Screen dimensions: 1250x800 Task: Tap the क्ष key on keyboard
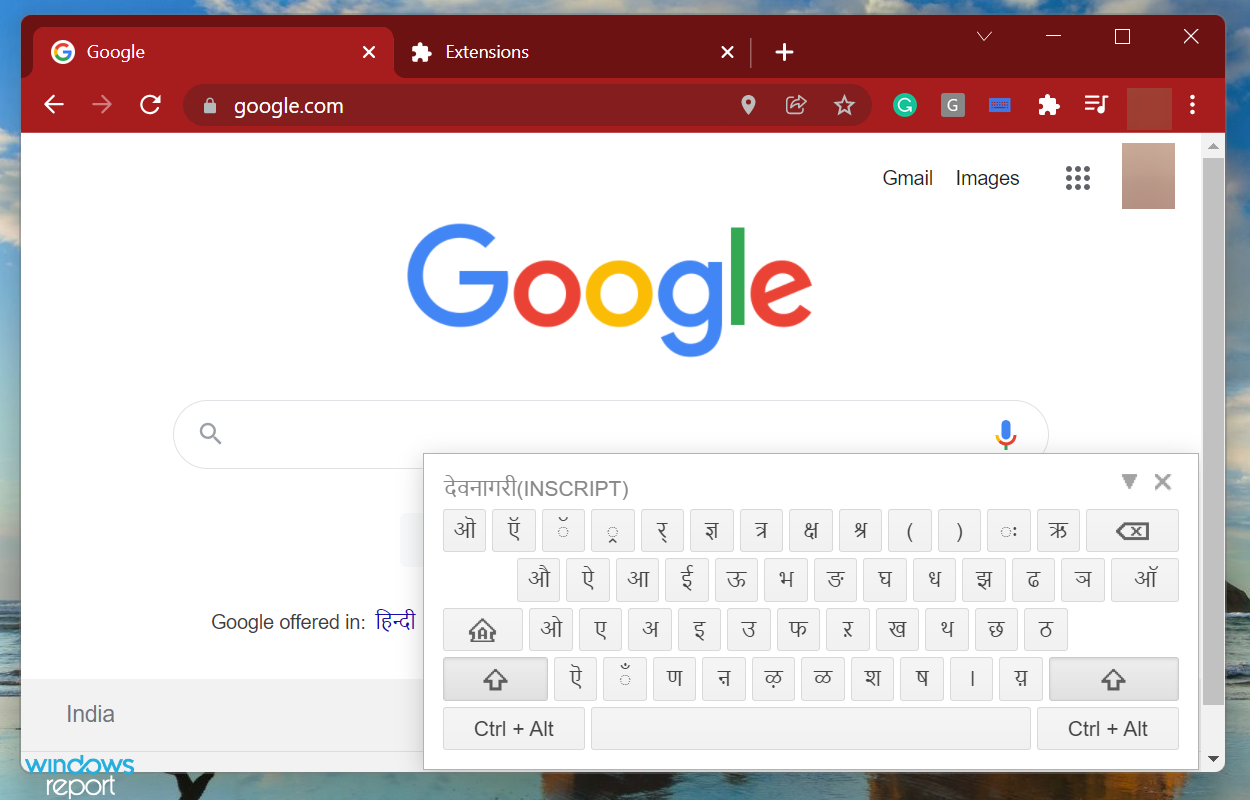811,531
